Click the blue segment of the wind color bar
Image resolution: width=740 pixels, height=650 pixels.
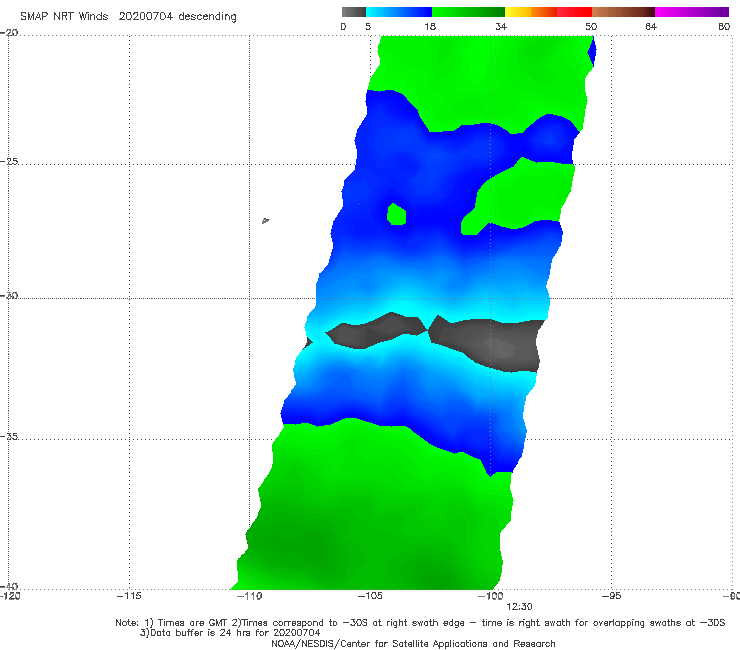tap(399, 12)
